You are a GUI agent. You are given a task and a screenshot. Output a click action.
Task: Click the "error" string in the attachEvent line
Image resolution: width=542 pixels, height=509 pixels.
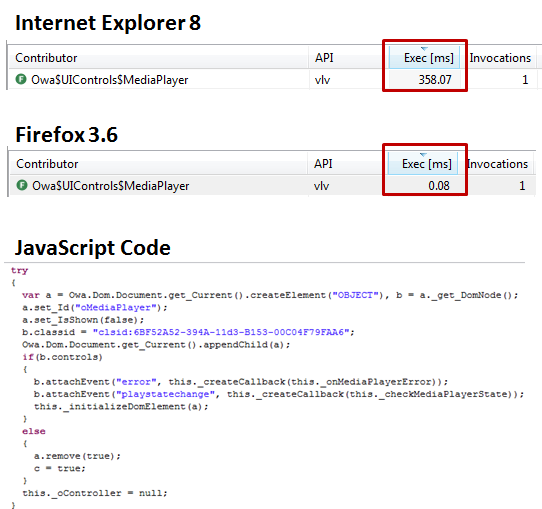pos(136,382)
